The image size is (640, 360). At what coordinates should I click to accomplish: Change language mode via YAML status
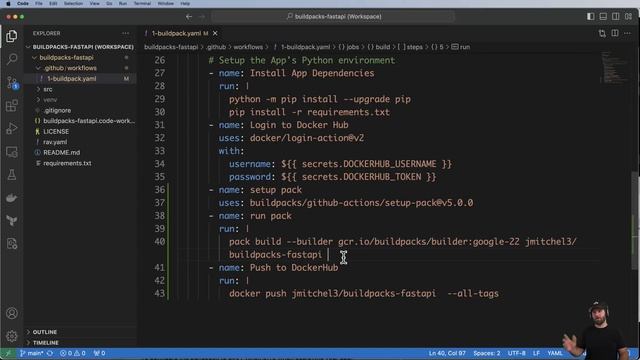pos(554,353)
